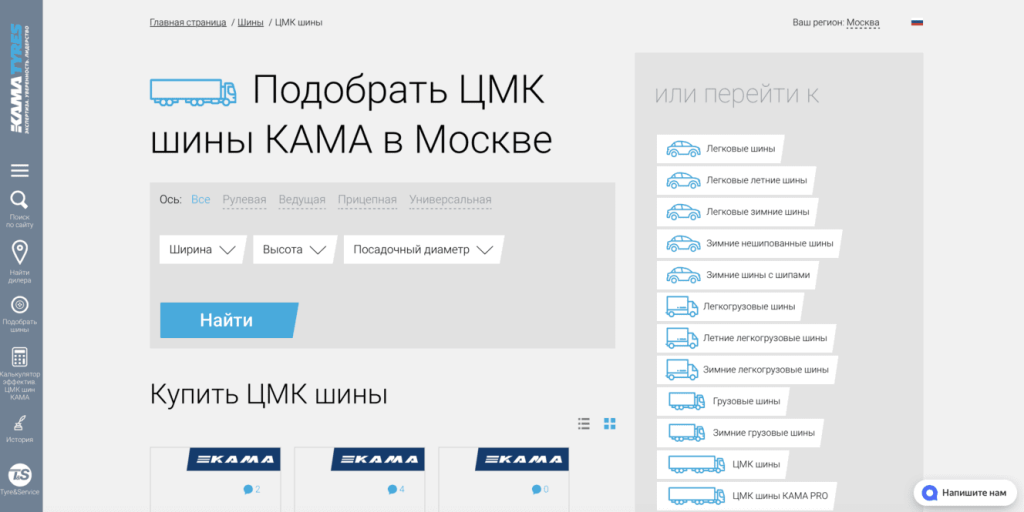
Task: Click the site search magnifier icon
Action: click(20, 200)
